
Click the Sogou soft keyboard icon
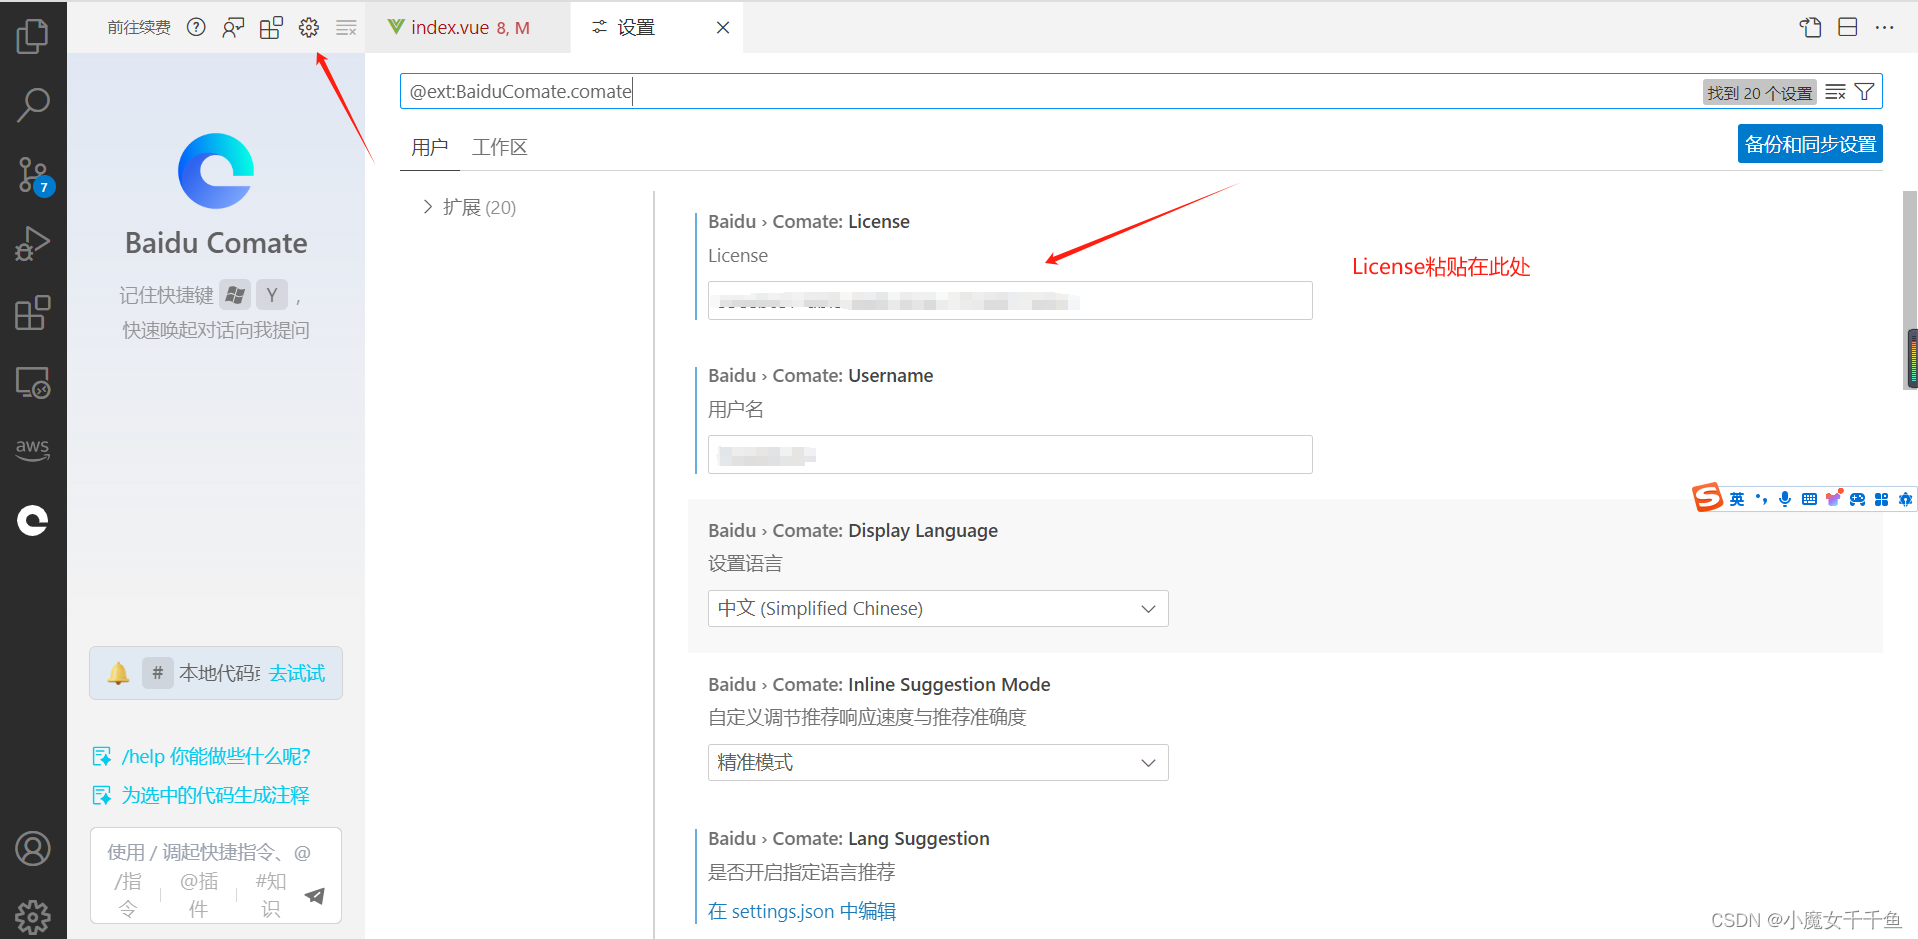point(1809,499)
